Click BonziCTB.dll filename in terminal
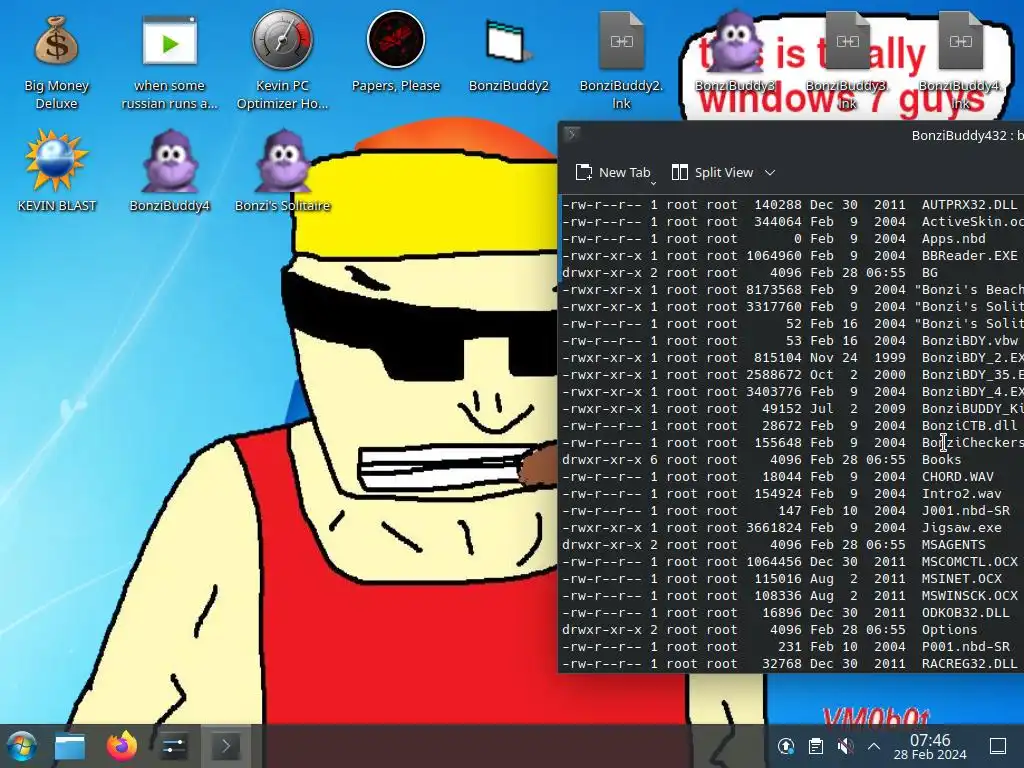Viewport: 1024px width, 768px height. click(969, 425)
